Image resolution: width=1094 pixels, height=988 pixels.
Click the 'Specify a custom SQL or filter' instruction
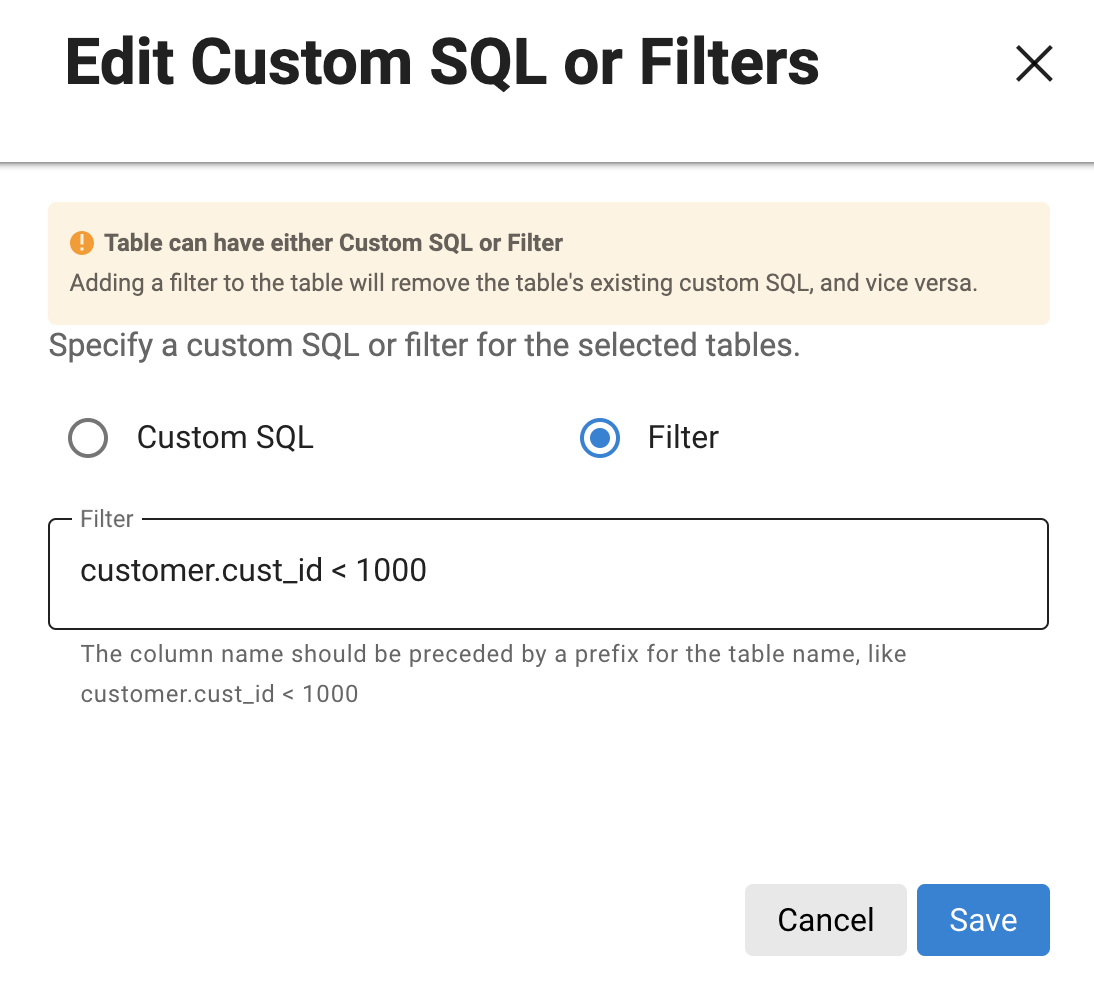[x=424, y=346]
